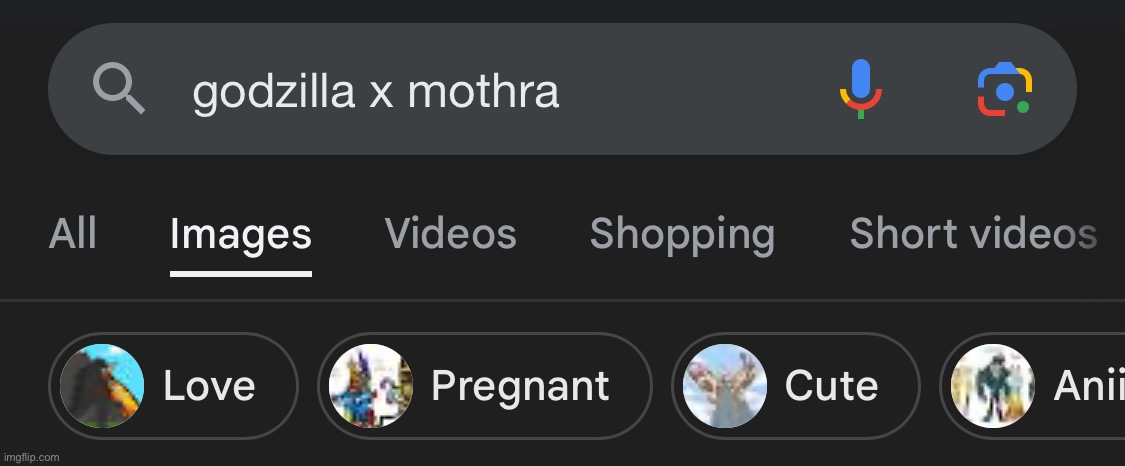
Task: Click the search box text godzilla x mothra
Action: [x=376, y=92]
